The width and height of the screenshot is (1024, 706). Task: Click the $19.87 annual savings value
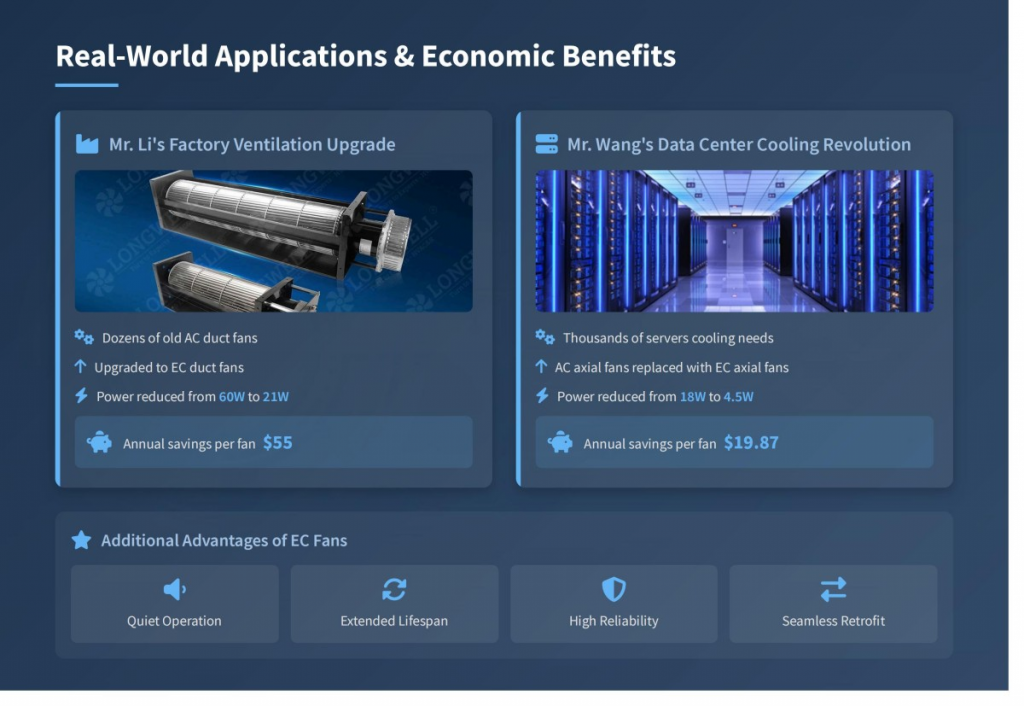click(x=751, y=442)
